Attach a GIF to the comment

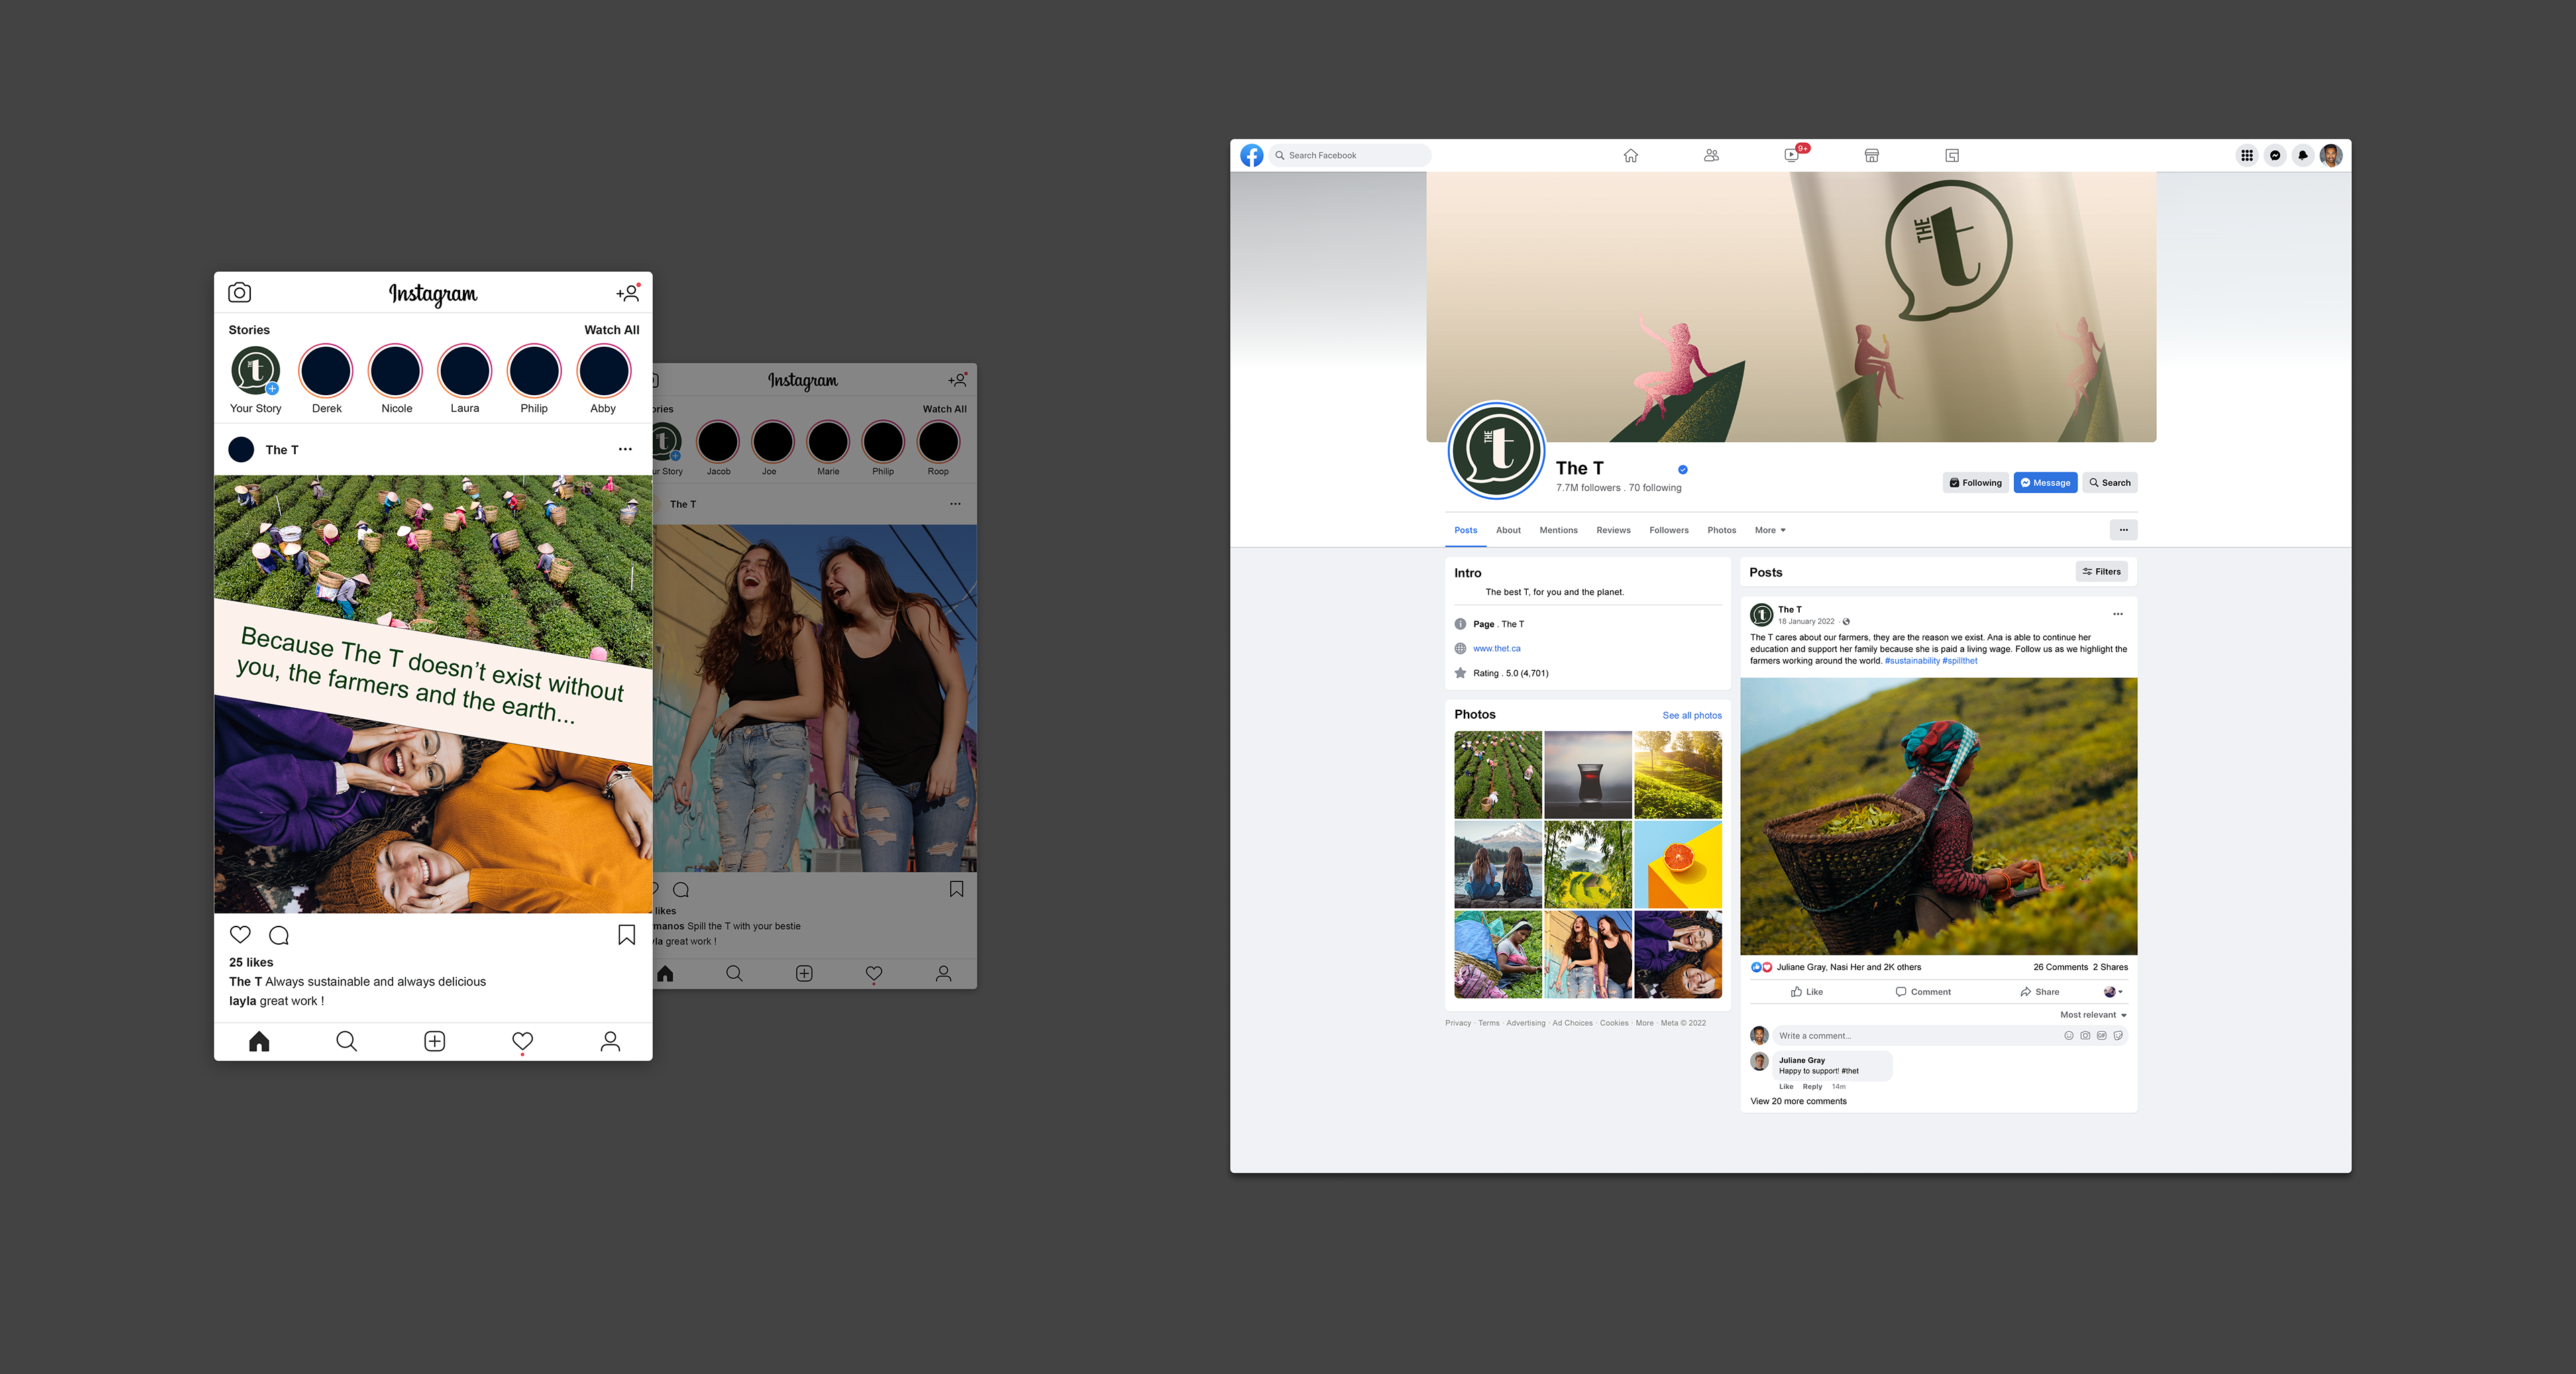click(x=2102, y=1036)
